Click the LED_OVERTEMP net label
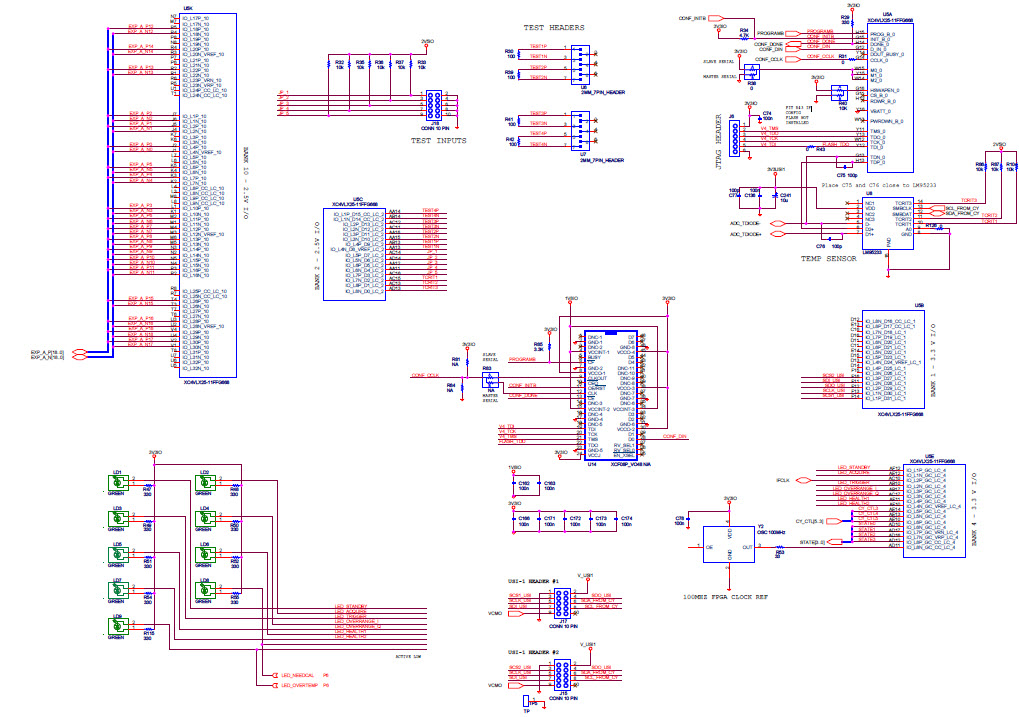1019x717 pixels. click(299, 686)
